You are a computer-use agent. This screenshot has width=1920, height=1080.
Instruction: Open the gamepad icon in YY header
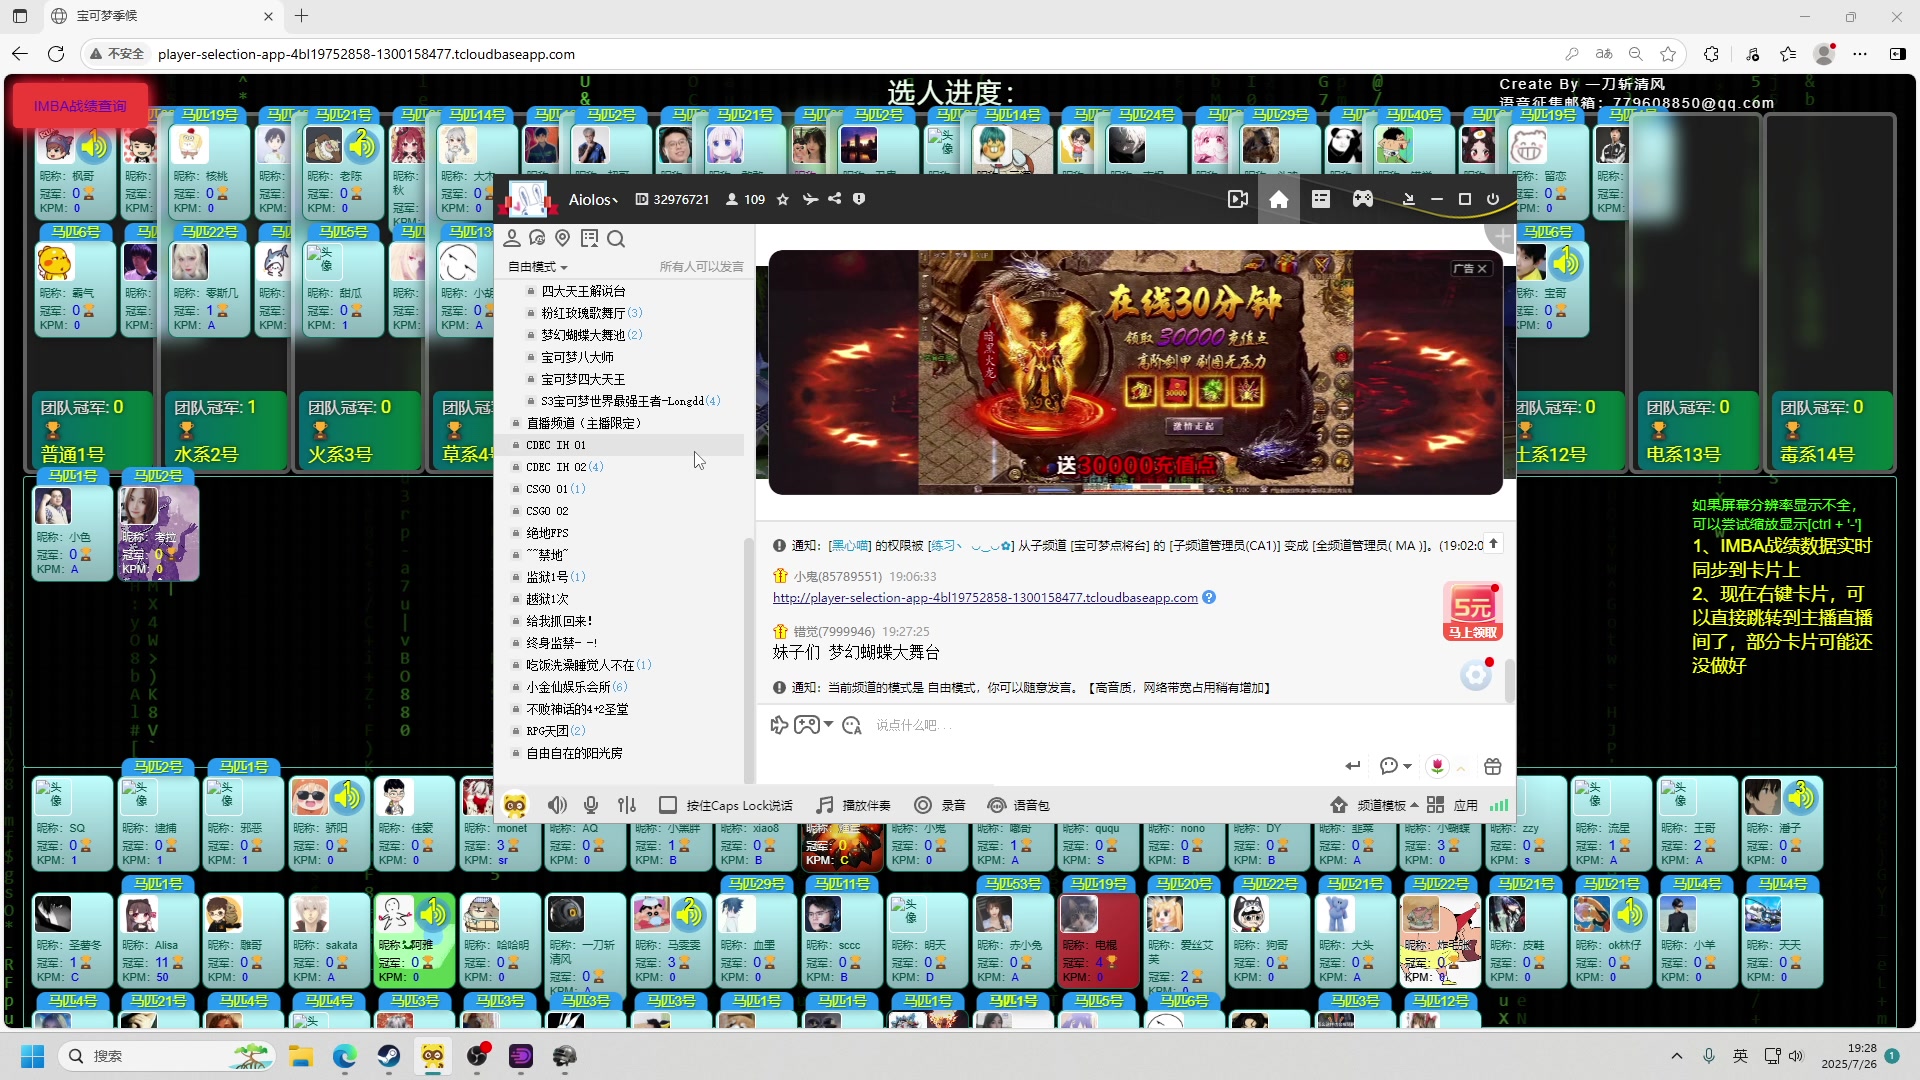[1363, 199]
